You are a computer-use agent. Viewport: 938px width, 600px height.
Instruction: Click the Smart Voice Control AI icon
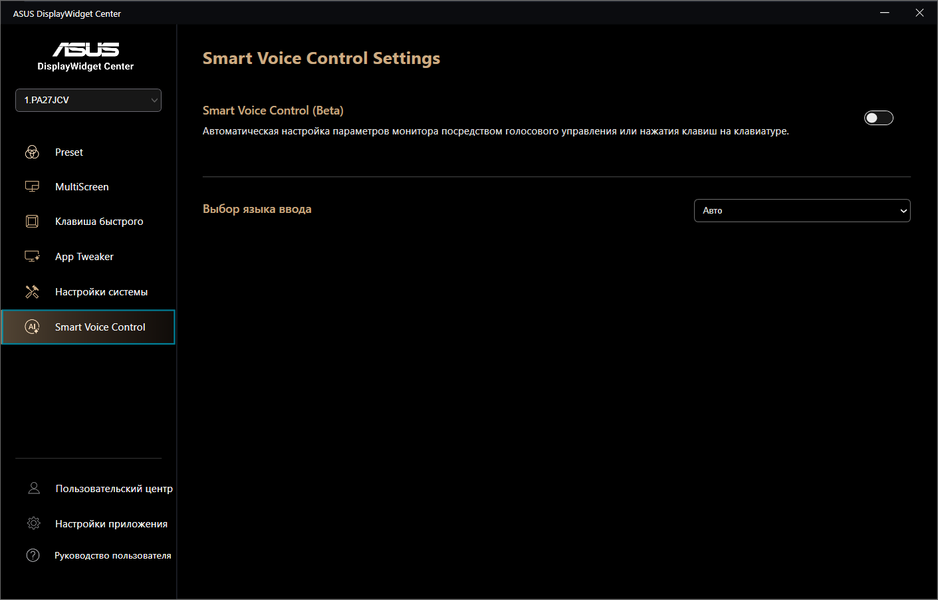[32, 327]
